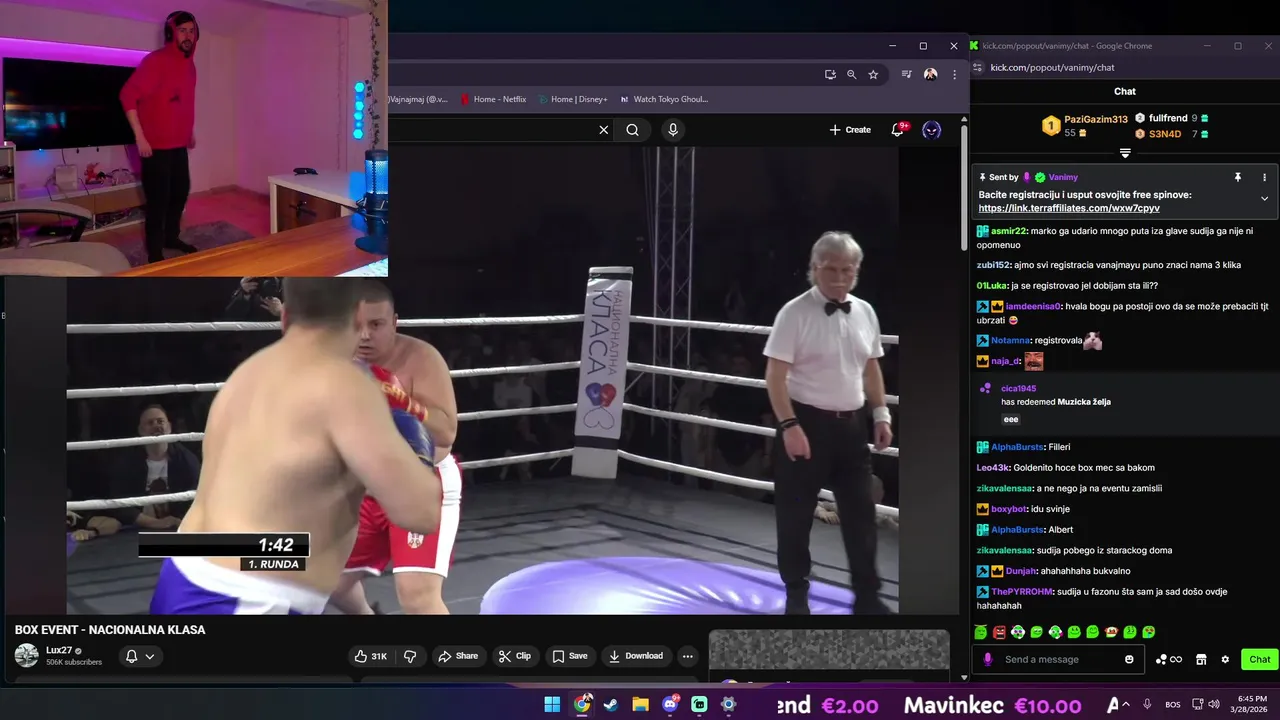
Task: Open pinned message three-dot options
Action: tap(1264, 177)
